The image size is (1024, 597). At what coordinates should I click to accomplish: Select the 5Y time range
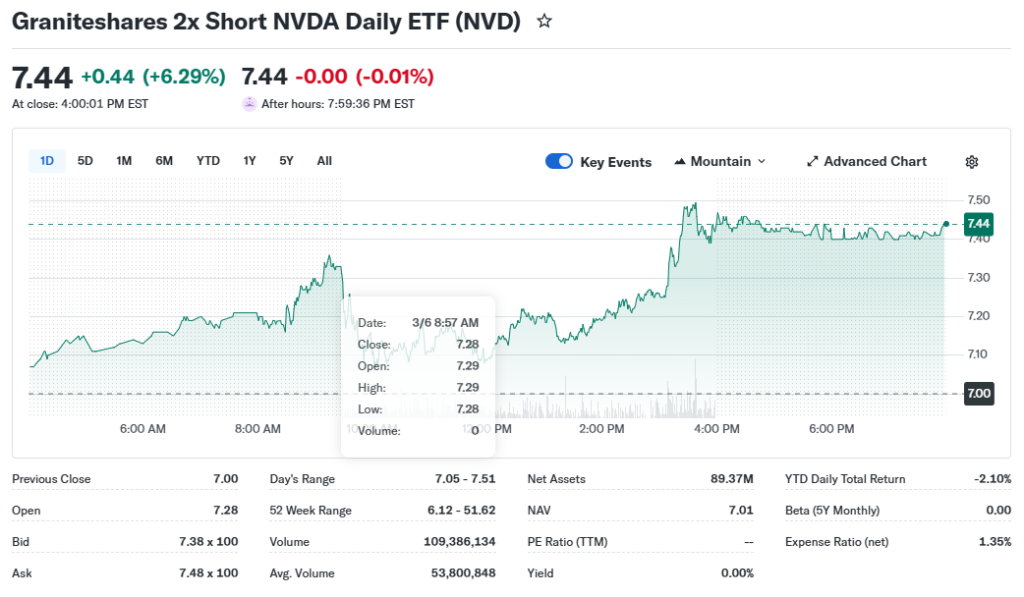click(x=287, y=161)
